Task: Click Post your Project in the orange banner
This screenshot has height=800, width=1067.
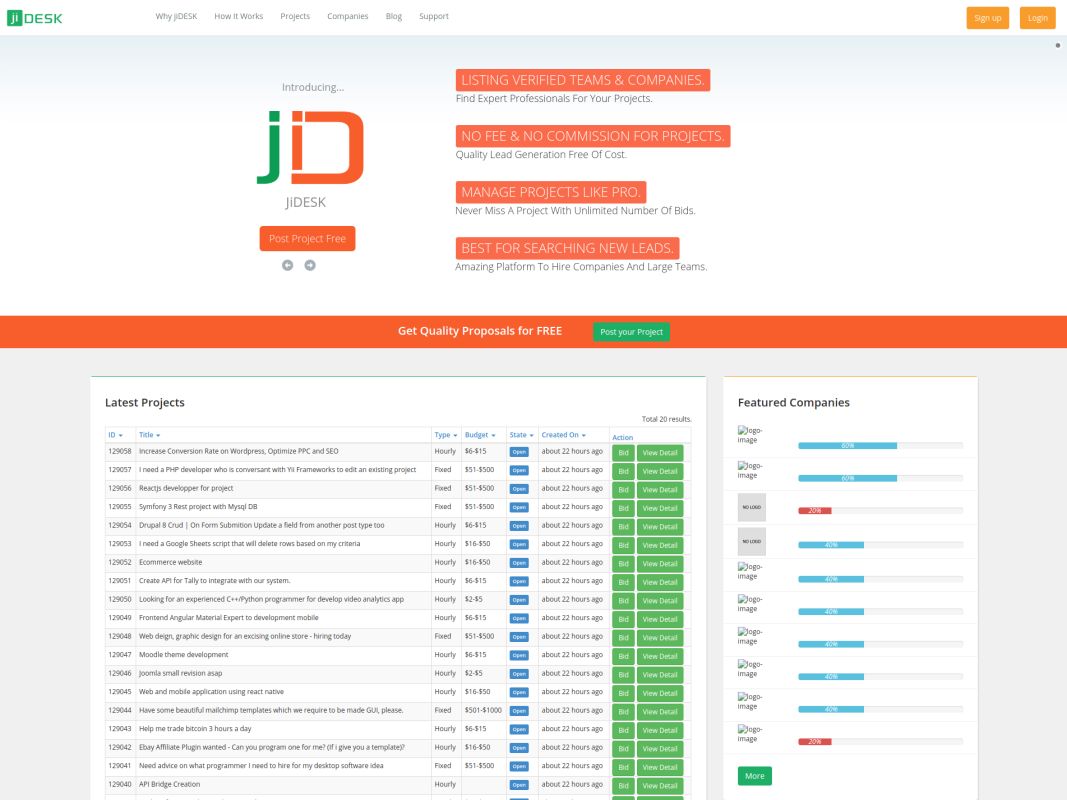Action: pyautogui.click(x=631, y=330)
